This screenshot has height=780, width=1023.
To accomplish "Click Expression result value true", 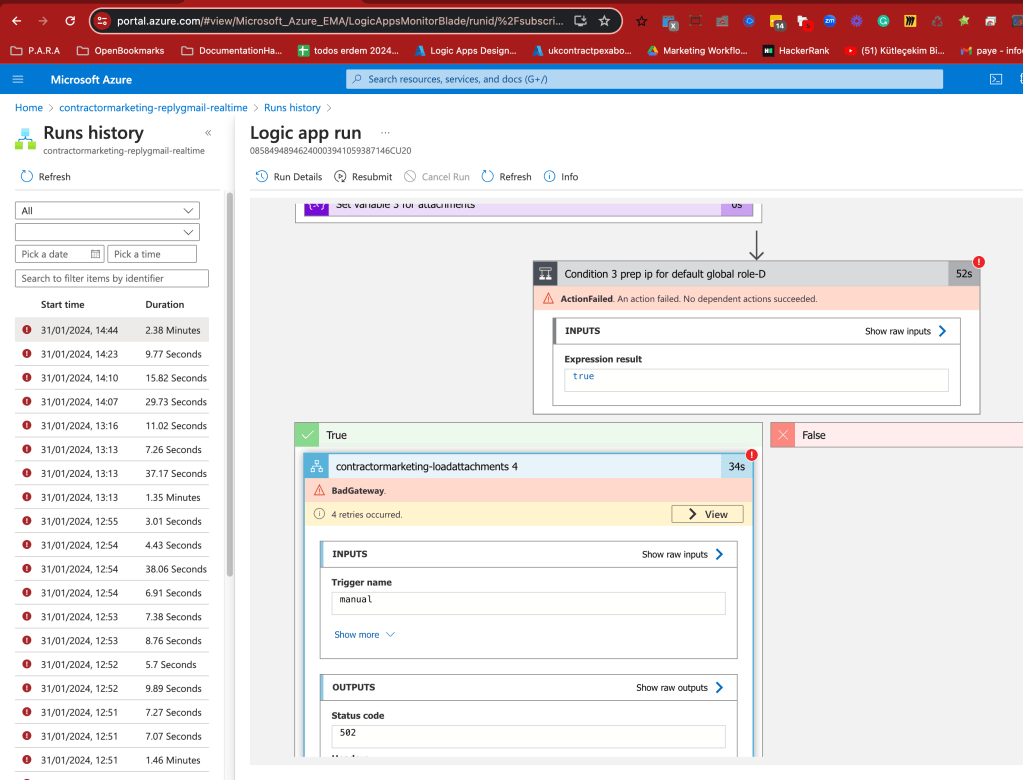I will 756,380.
